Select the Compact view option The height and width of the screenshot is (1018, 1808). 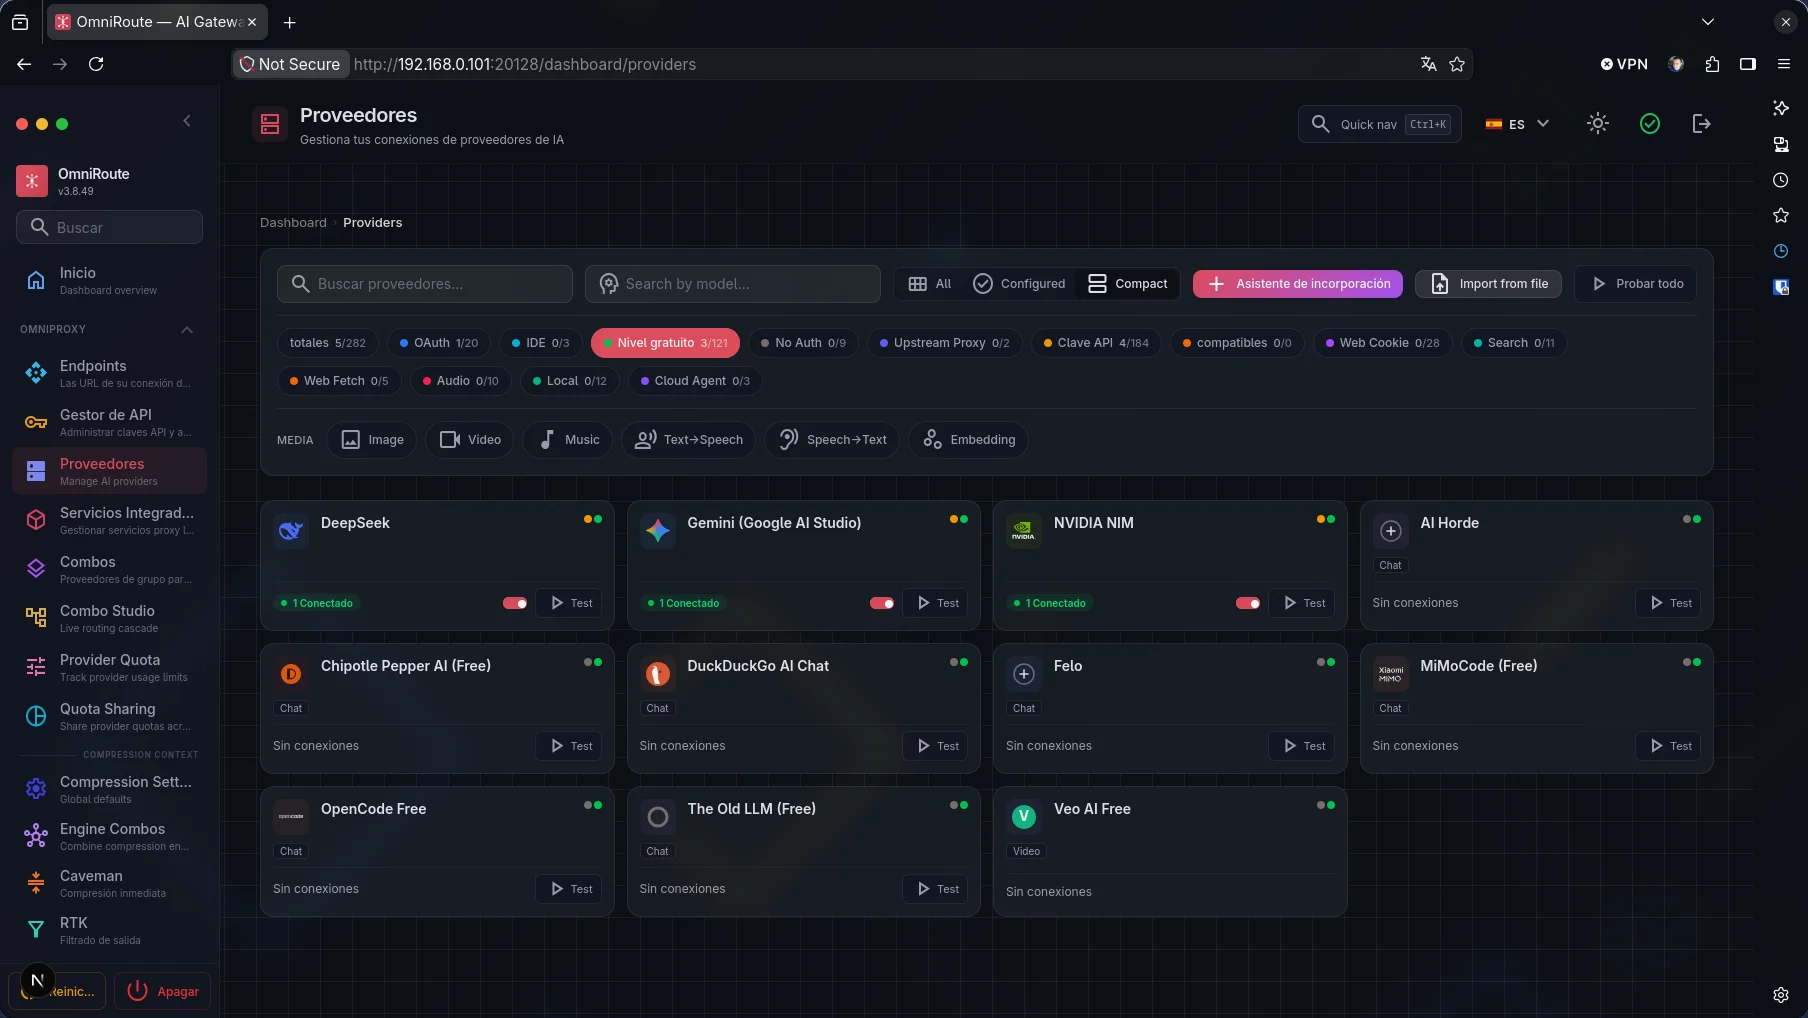click(x=1128, y=284)
